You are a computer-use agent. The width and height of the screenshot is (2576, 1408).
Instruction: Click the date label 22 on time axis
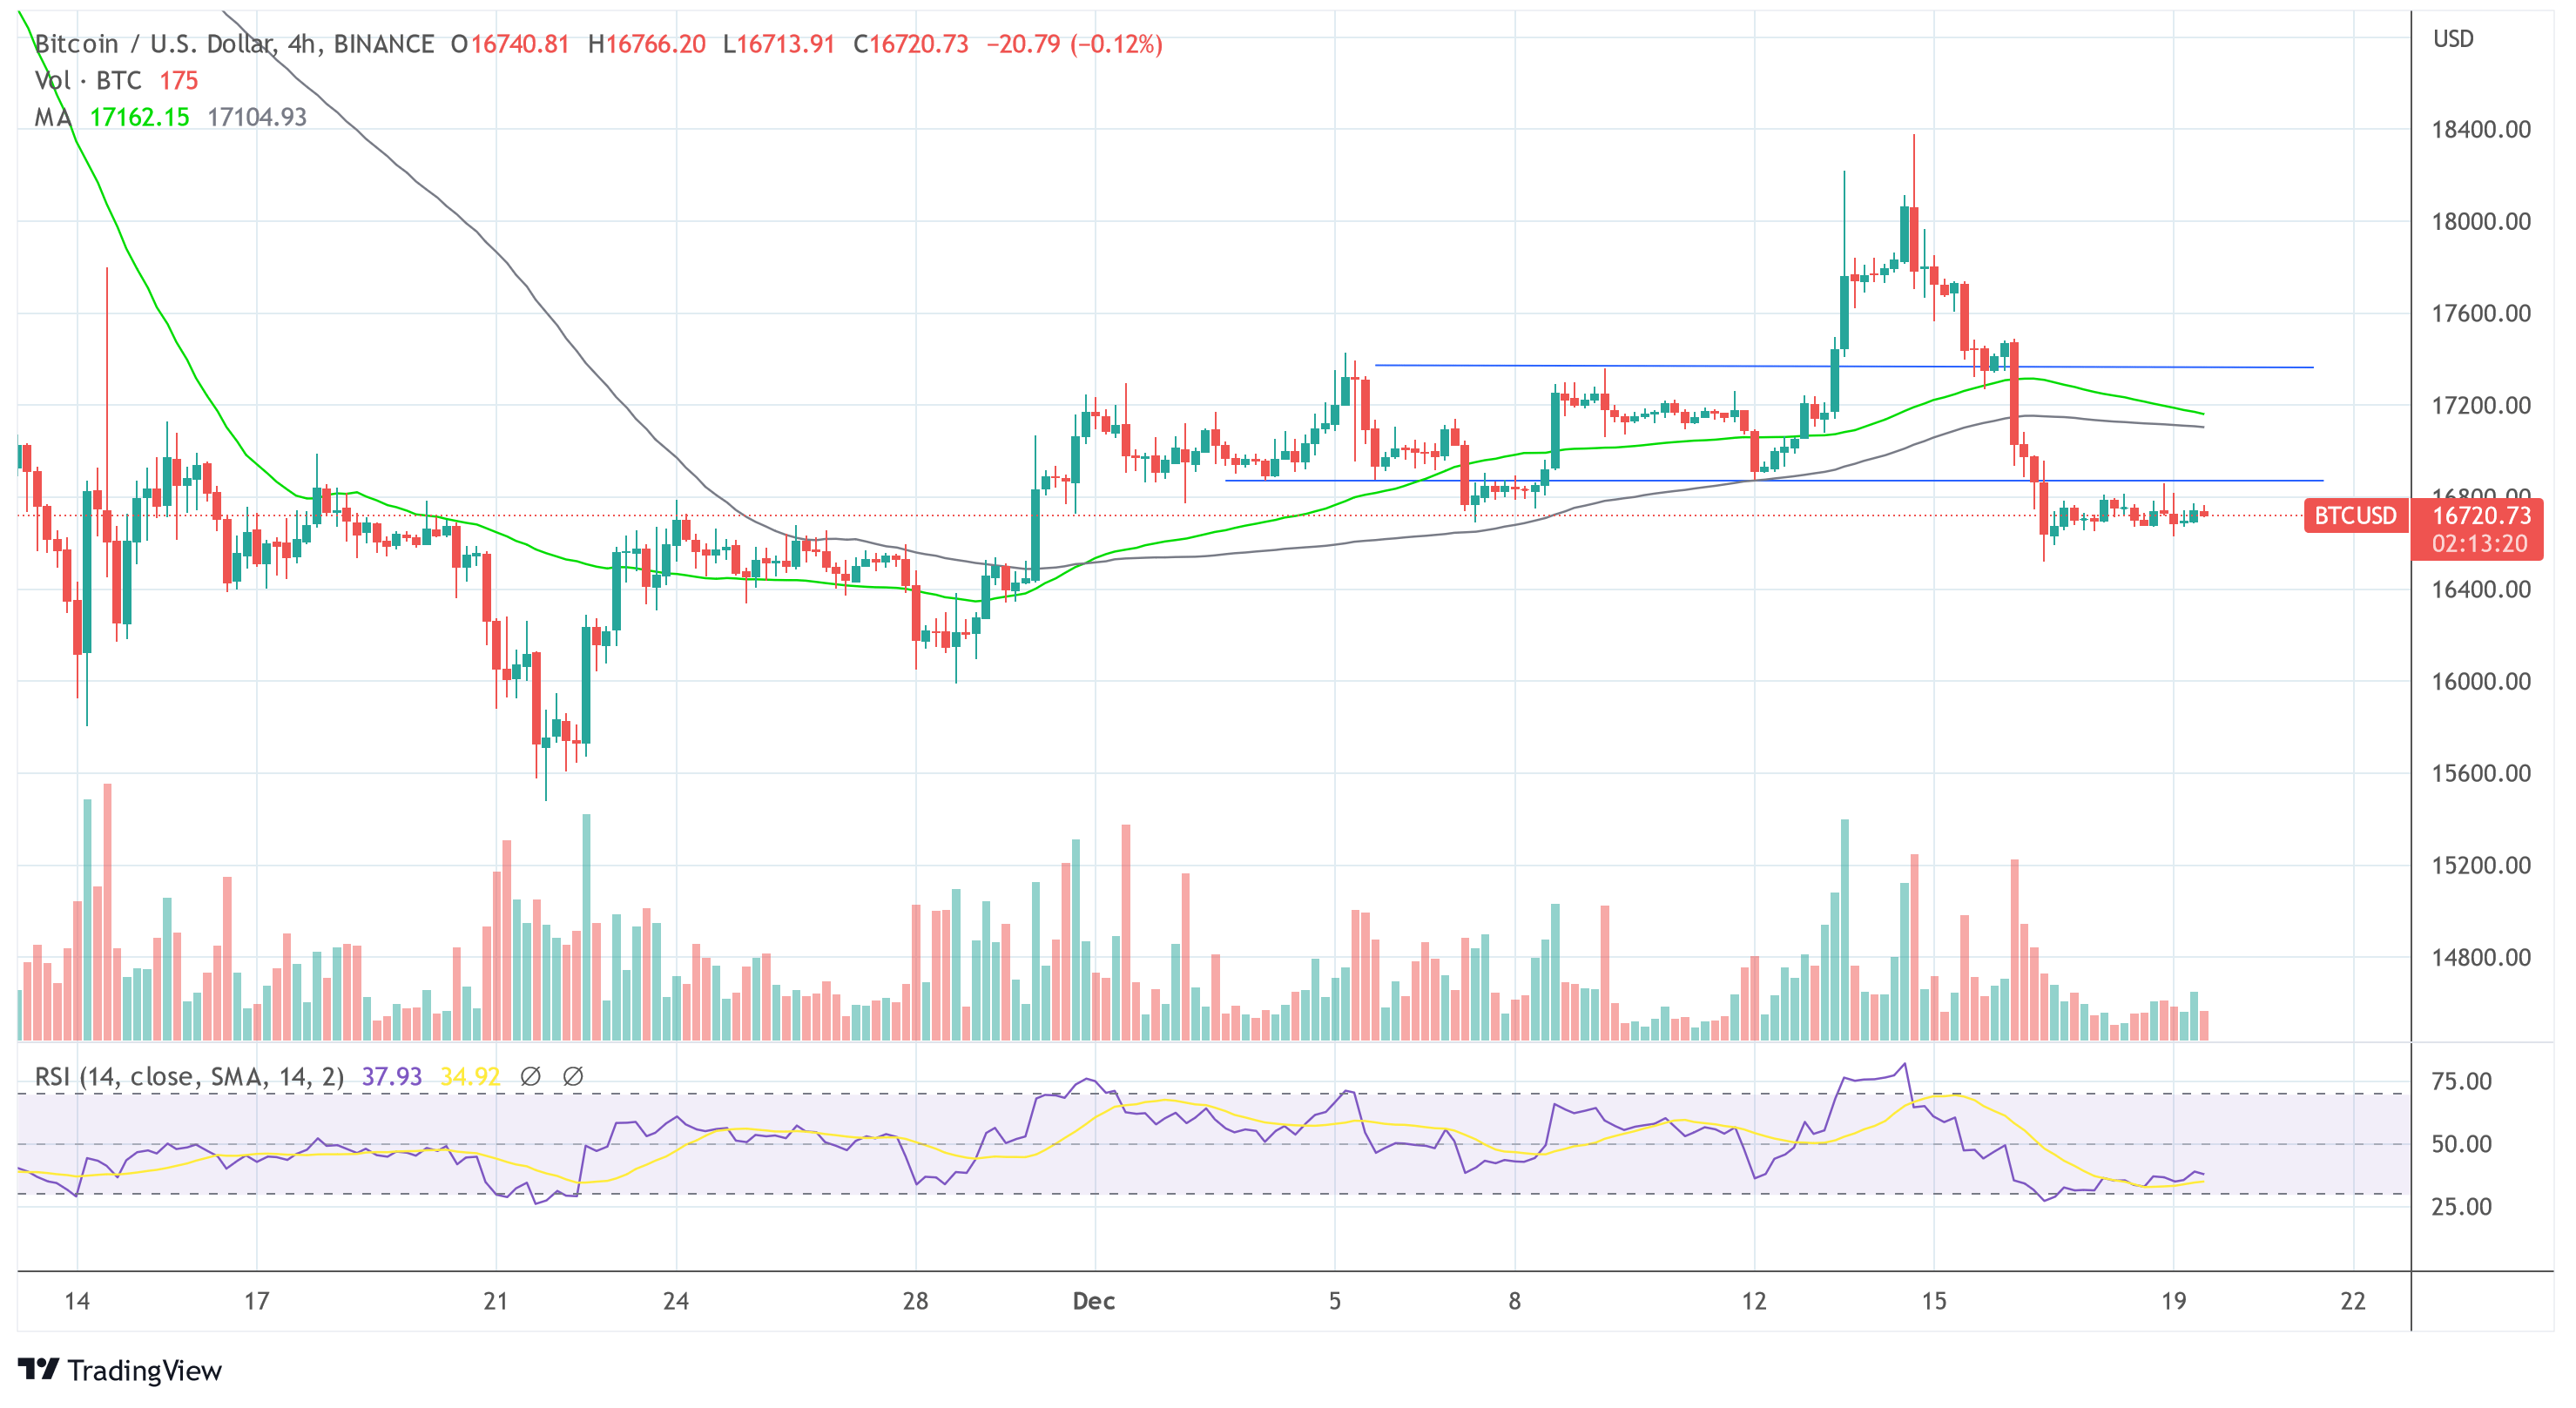coord(2353,1301)
